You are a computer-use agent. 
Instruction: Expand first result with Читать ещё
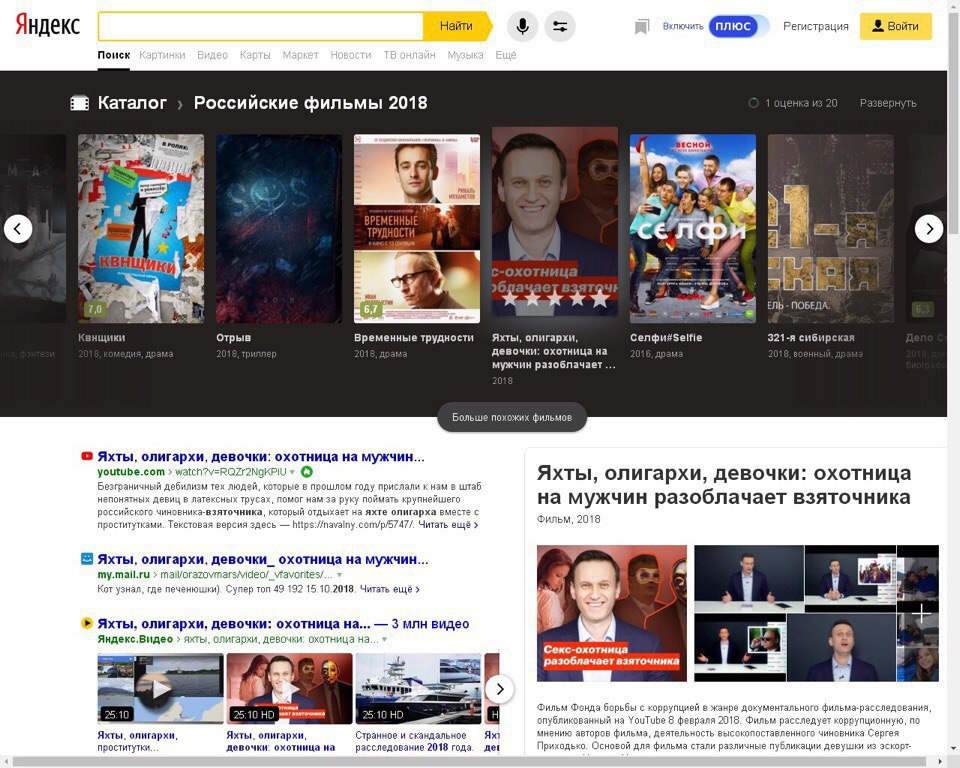coord(448,525)
